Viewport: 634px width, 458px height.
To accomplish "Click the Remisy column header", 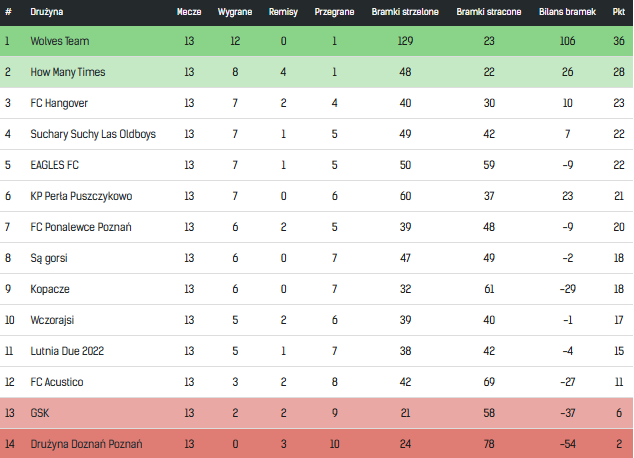I will [x=283, y=12].
